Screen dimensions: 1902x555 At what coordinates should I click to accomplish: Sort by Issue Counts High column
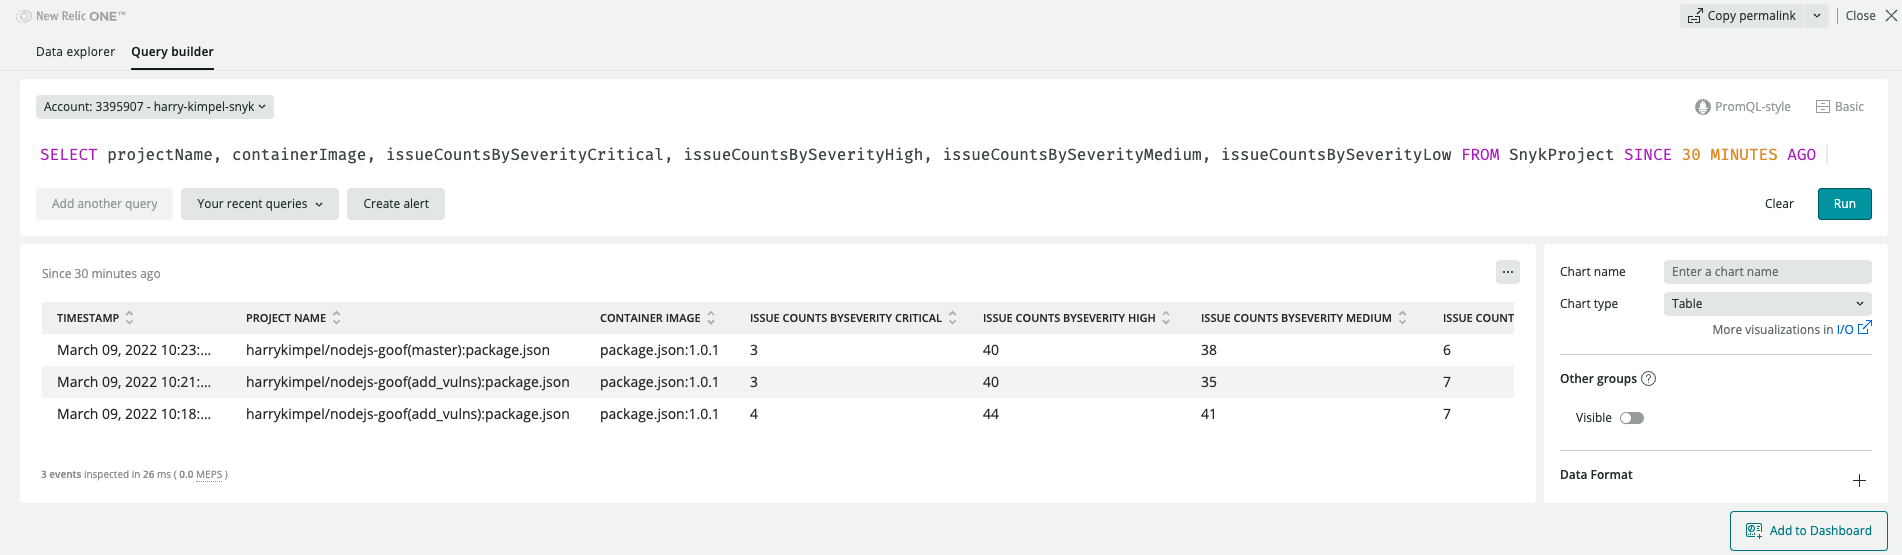[1076, 318]
